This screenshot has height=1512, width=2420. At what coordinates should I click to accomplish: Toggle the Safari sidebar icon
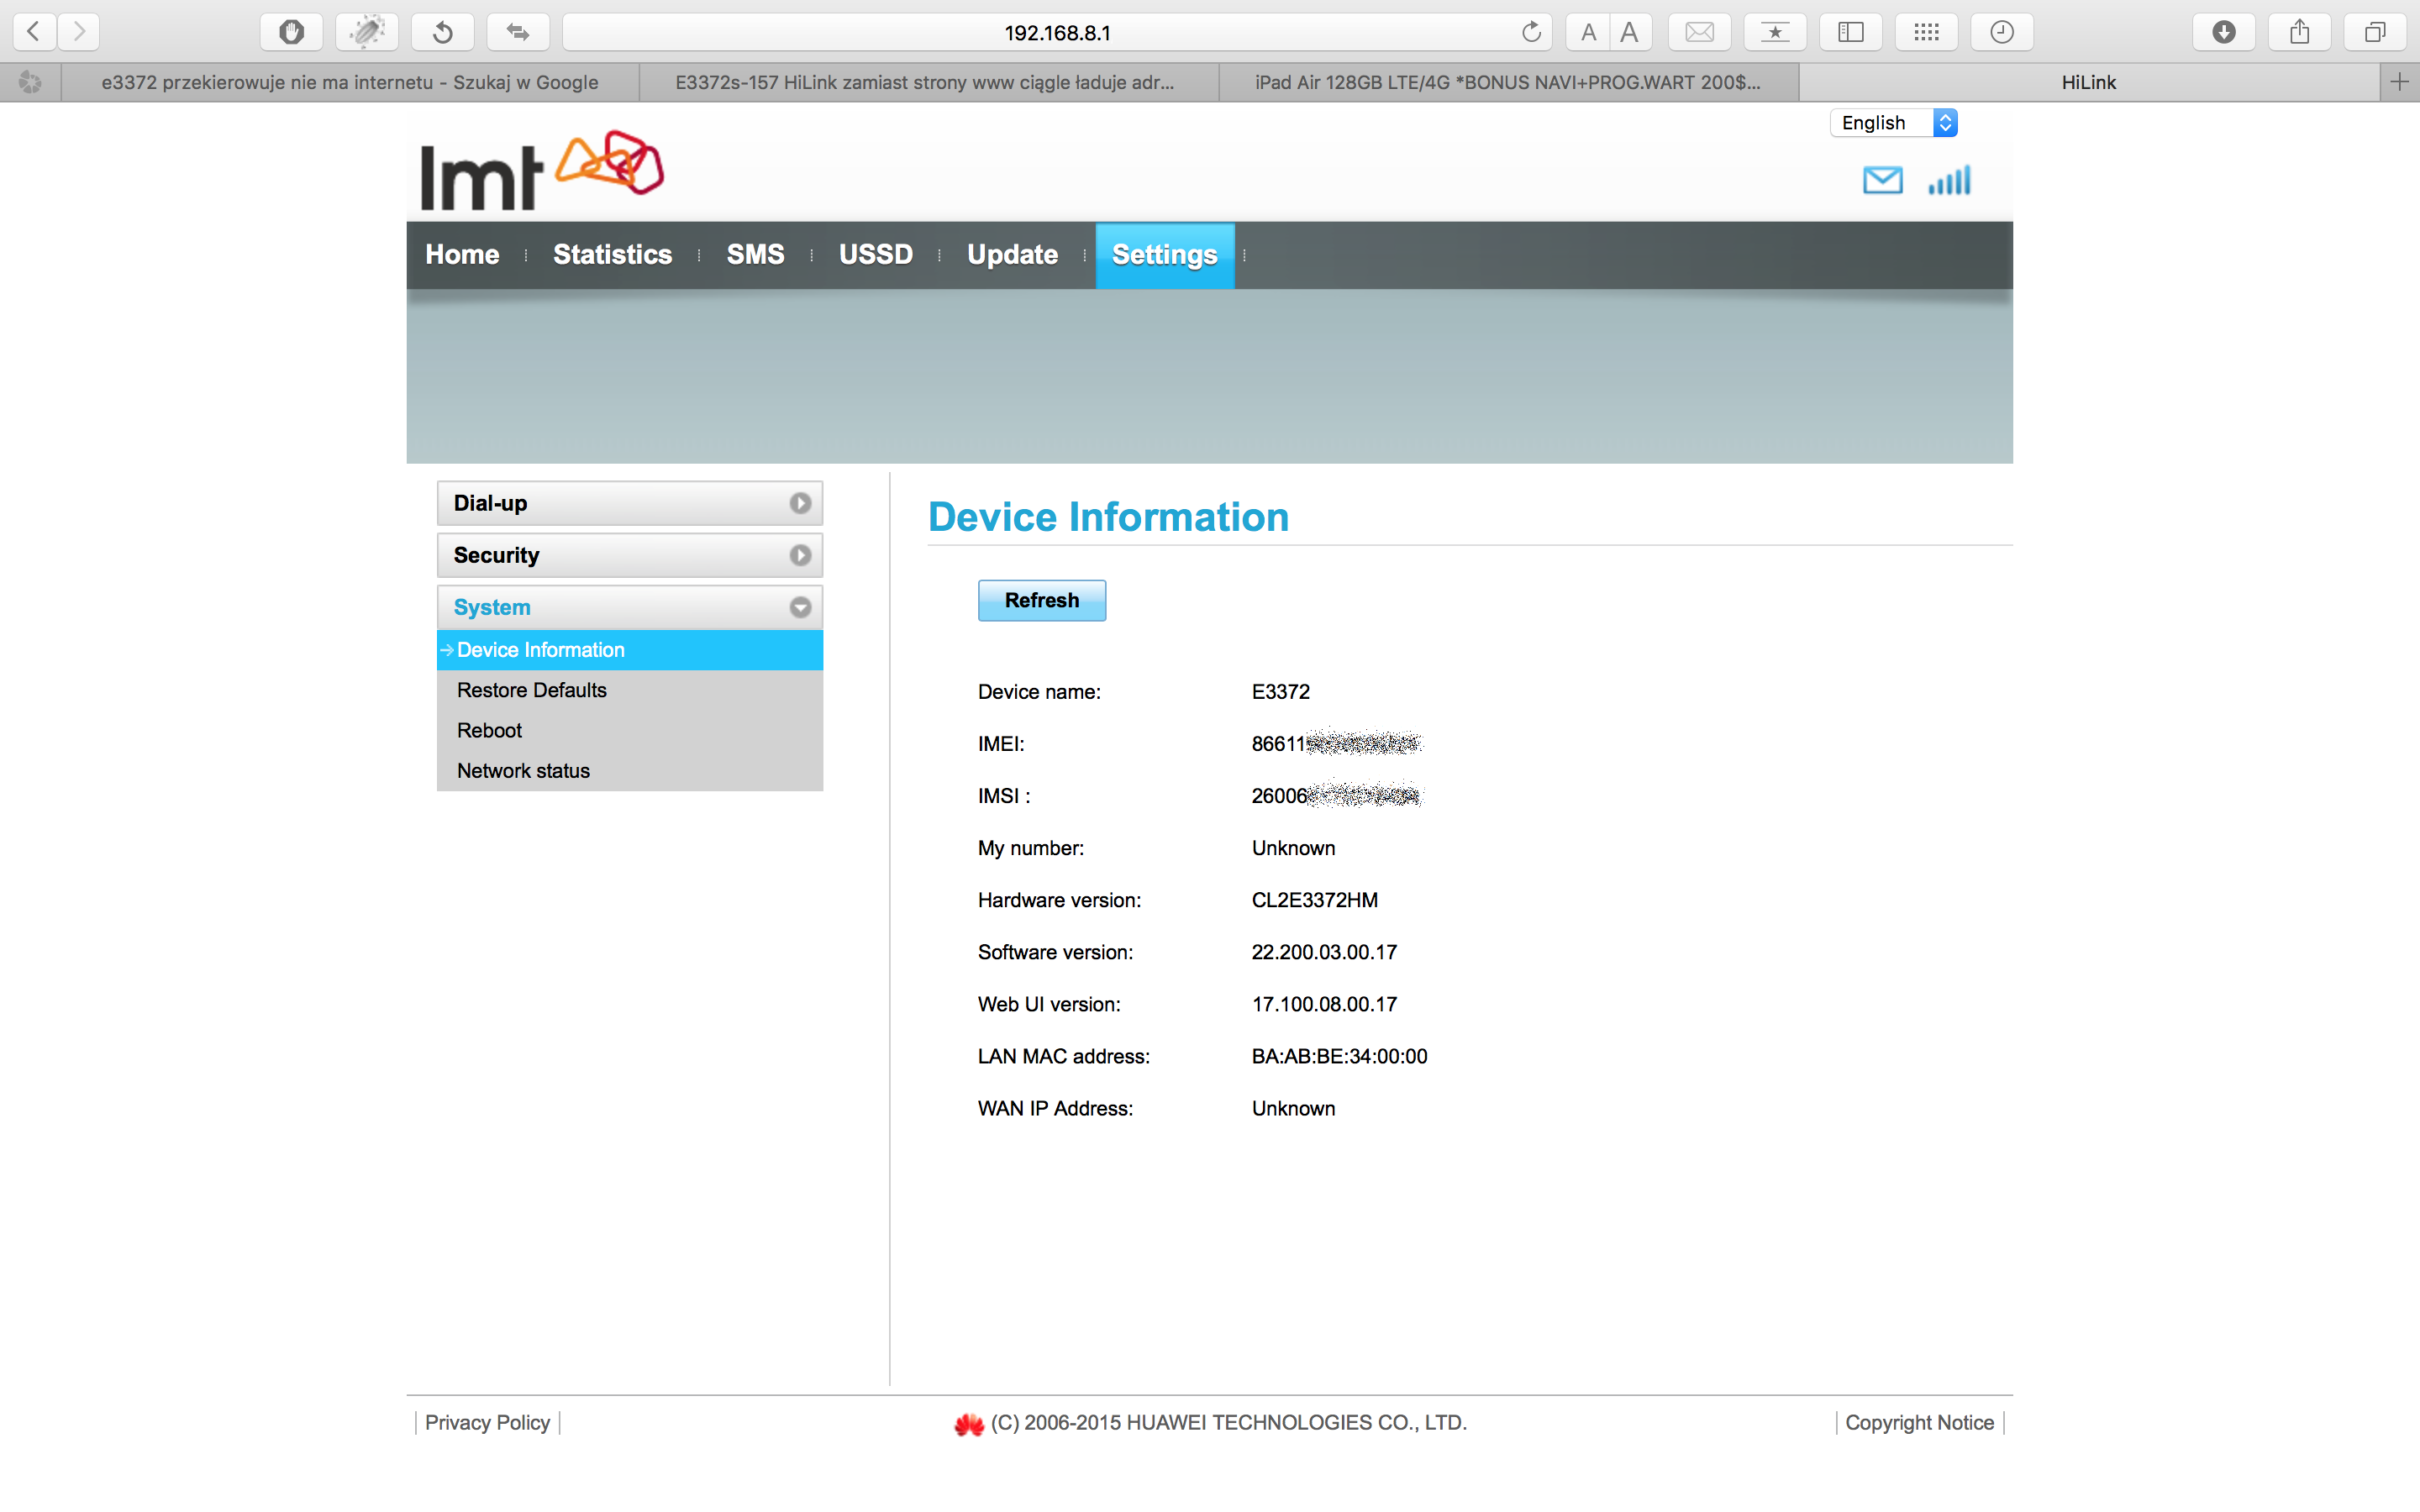1850,32
